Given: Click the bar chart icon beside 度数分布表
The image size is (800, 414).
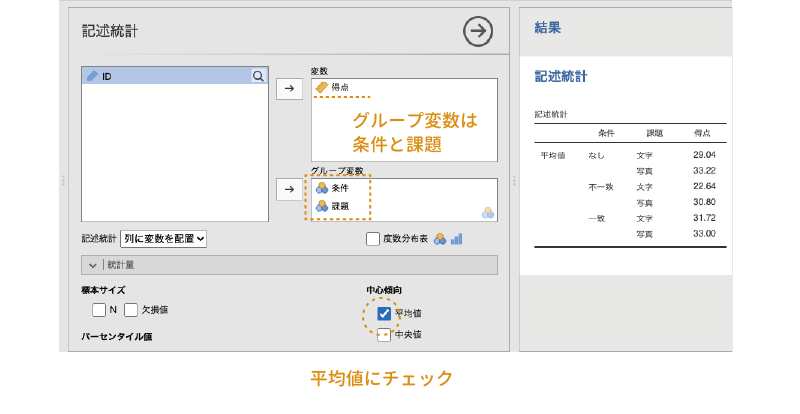Looking at the screenshot, I should [456, 239].
